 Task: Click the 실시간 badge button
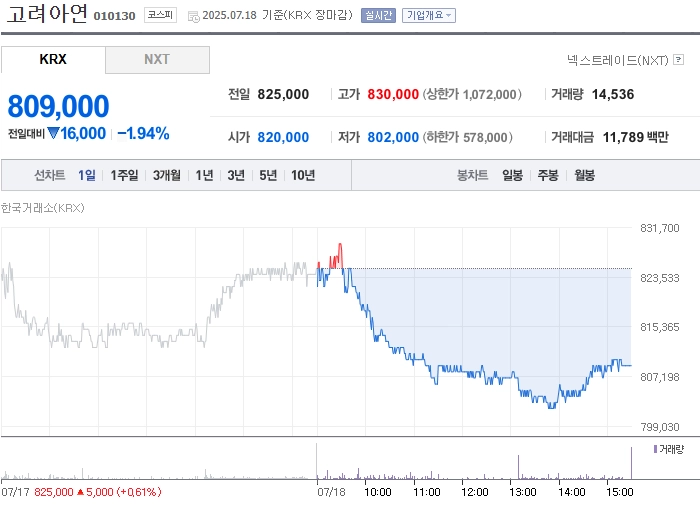[378, 16]
